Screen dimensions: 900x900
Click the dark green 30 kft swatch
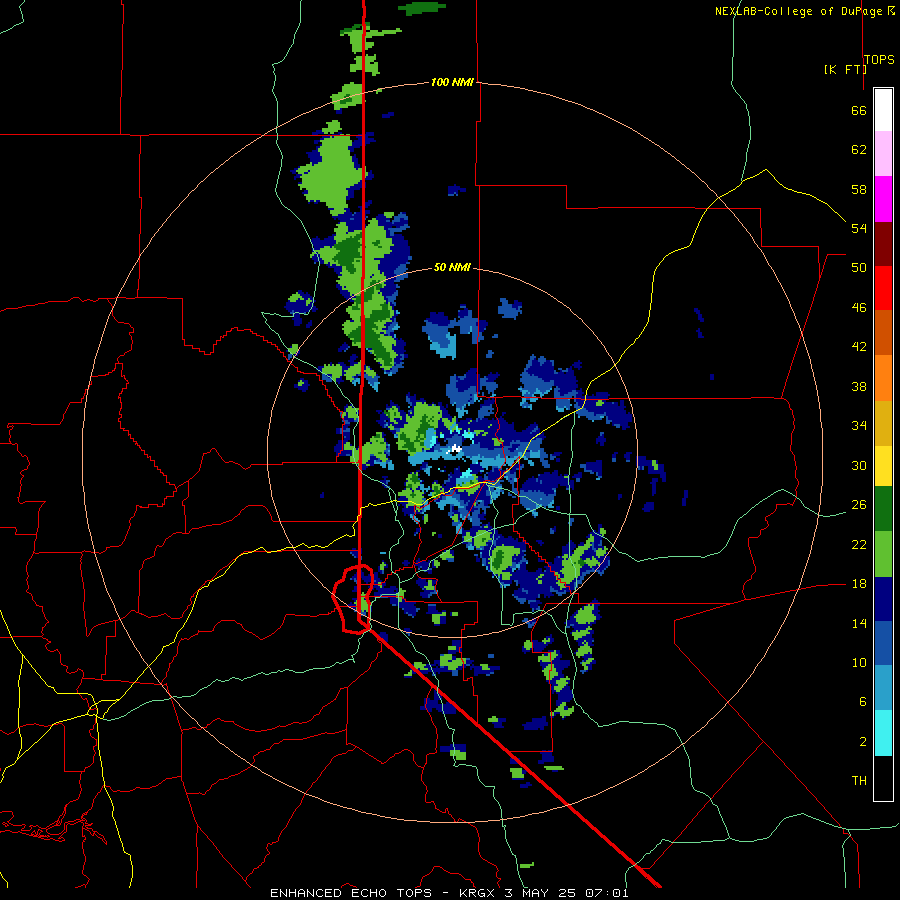pyautogui.click(x=883, y=509)
